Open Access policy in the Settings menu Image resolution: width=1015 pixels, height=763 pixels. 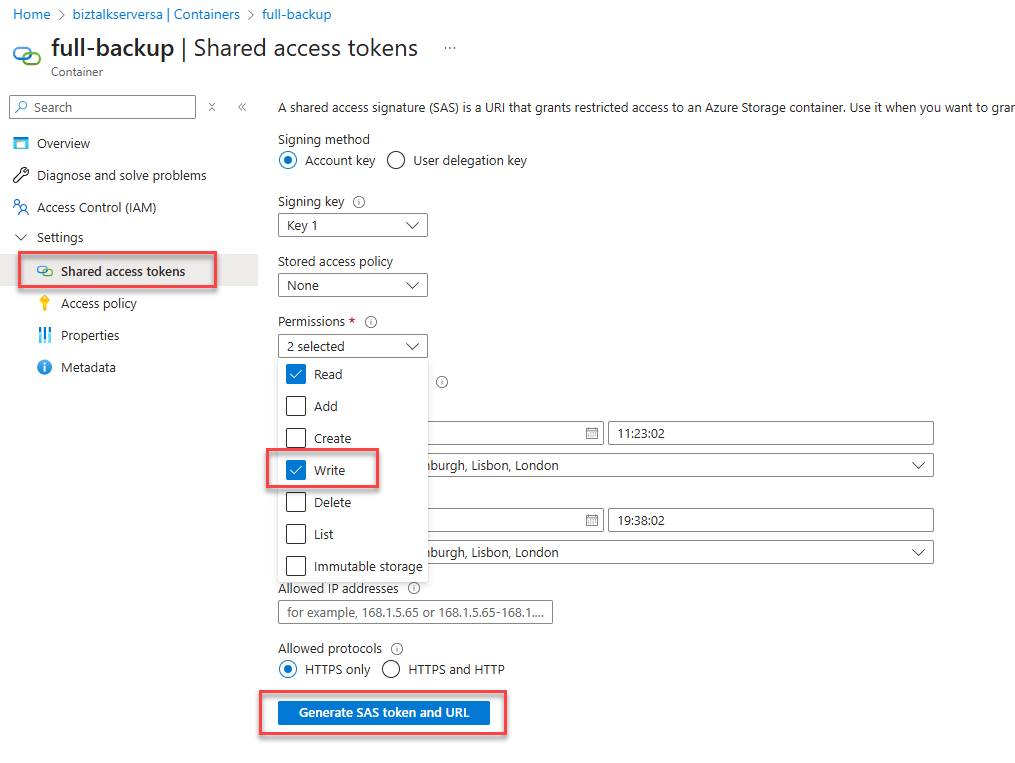click(98, 304)
